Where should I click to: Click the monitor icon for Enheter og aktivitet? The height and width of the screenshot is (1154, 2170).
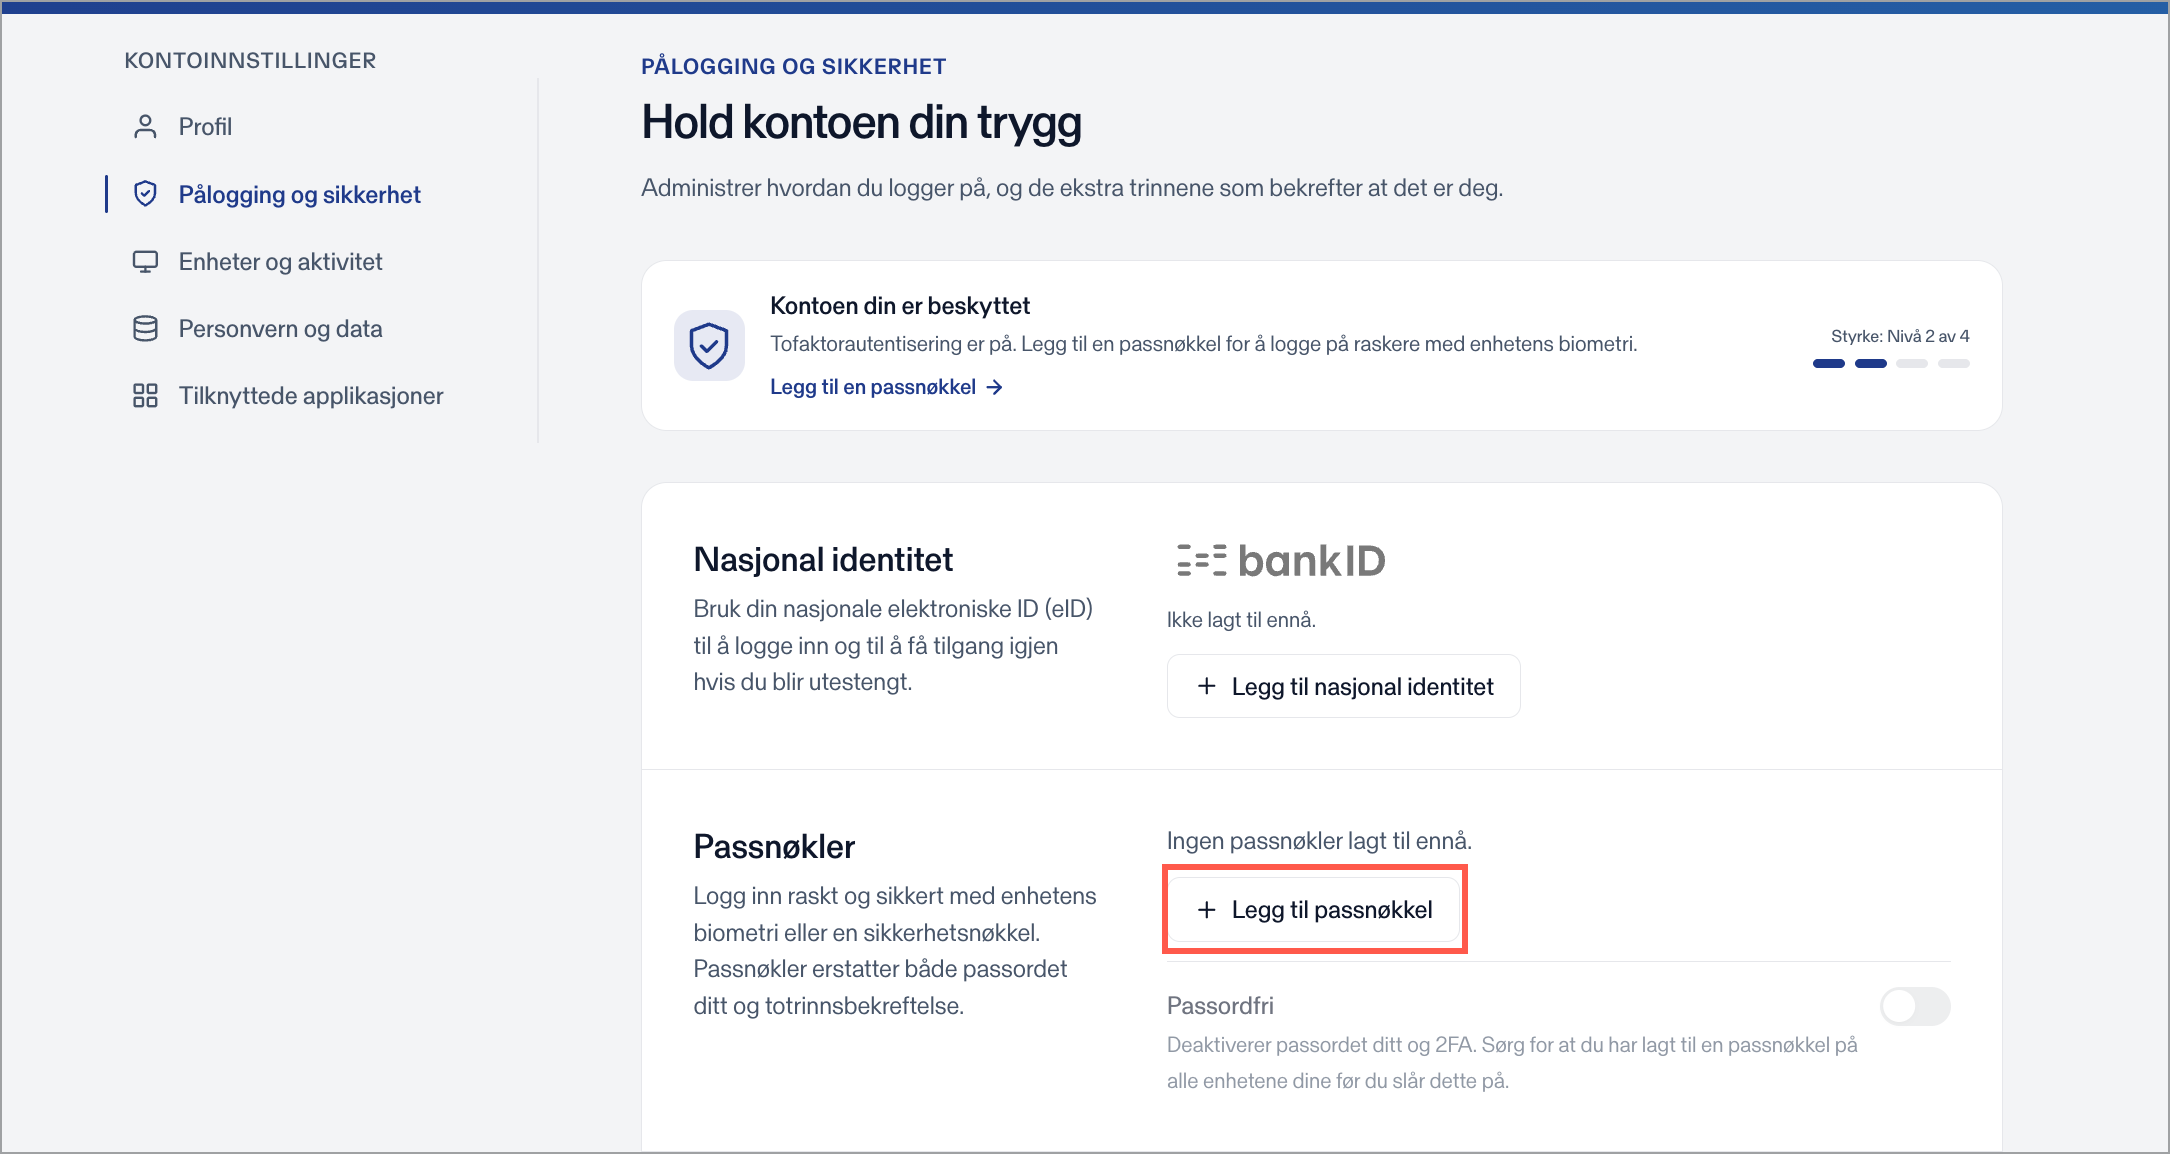pyautogui.click(x=145, y=262)
